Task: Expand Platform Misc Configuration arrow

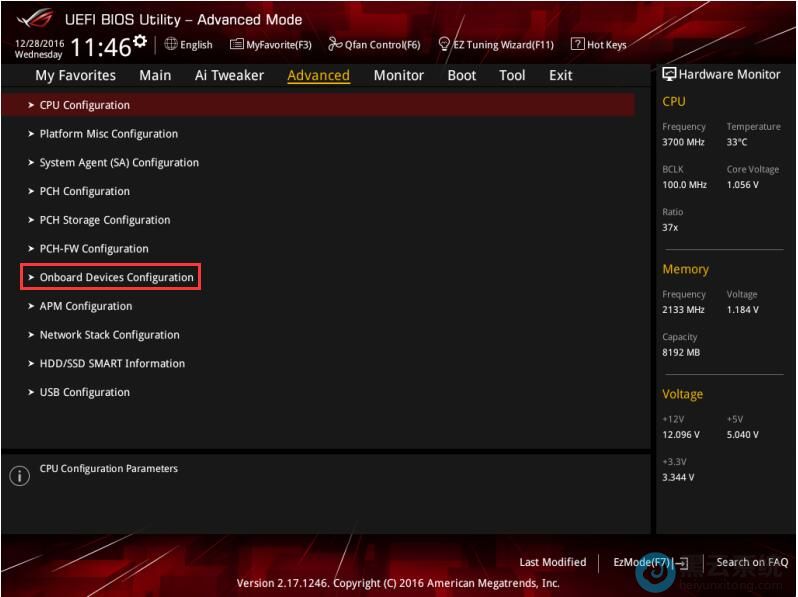Action: (x=31, y=134)
